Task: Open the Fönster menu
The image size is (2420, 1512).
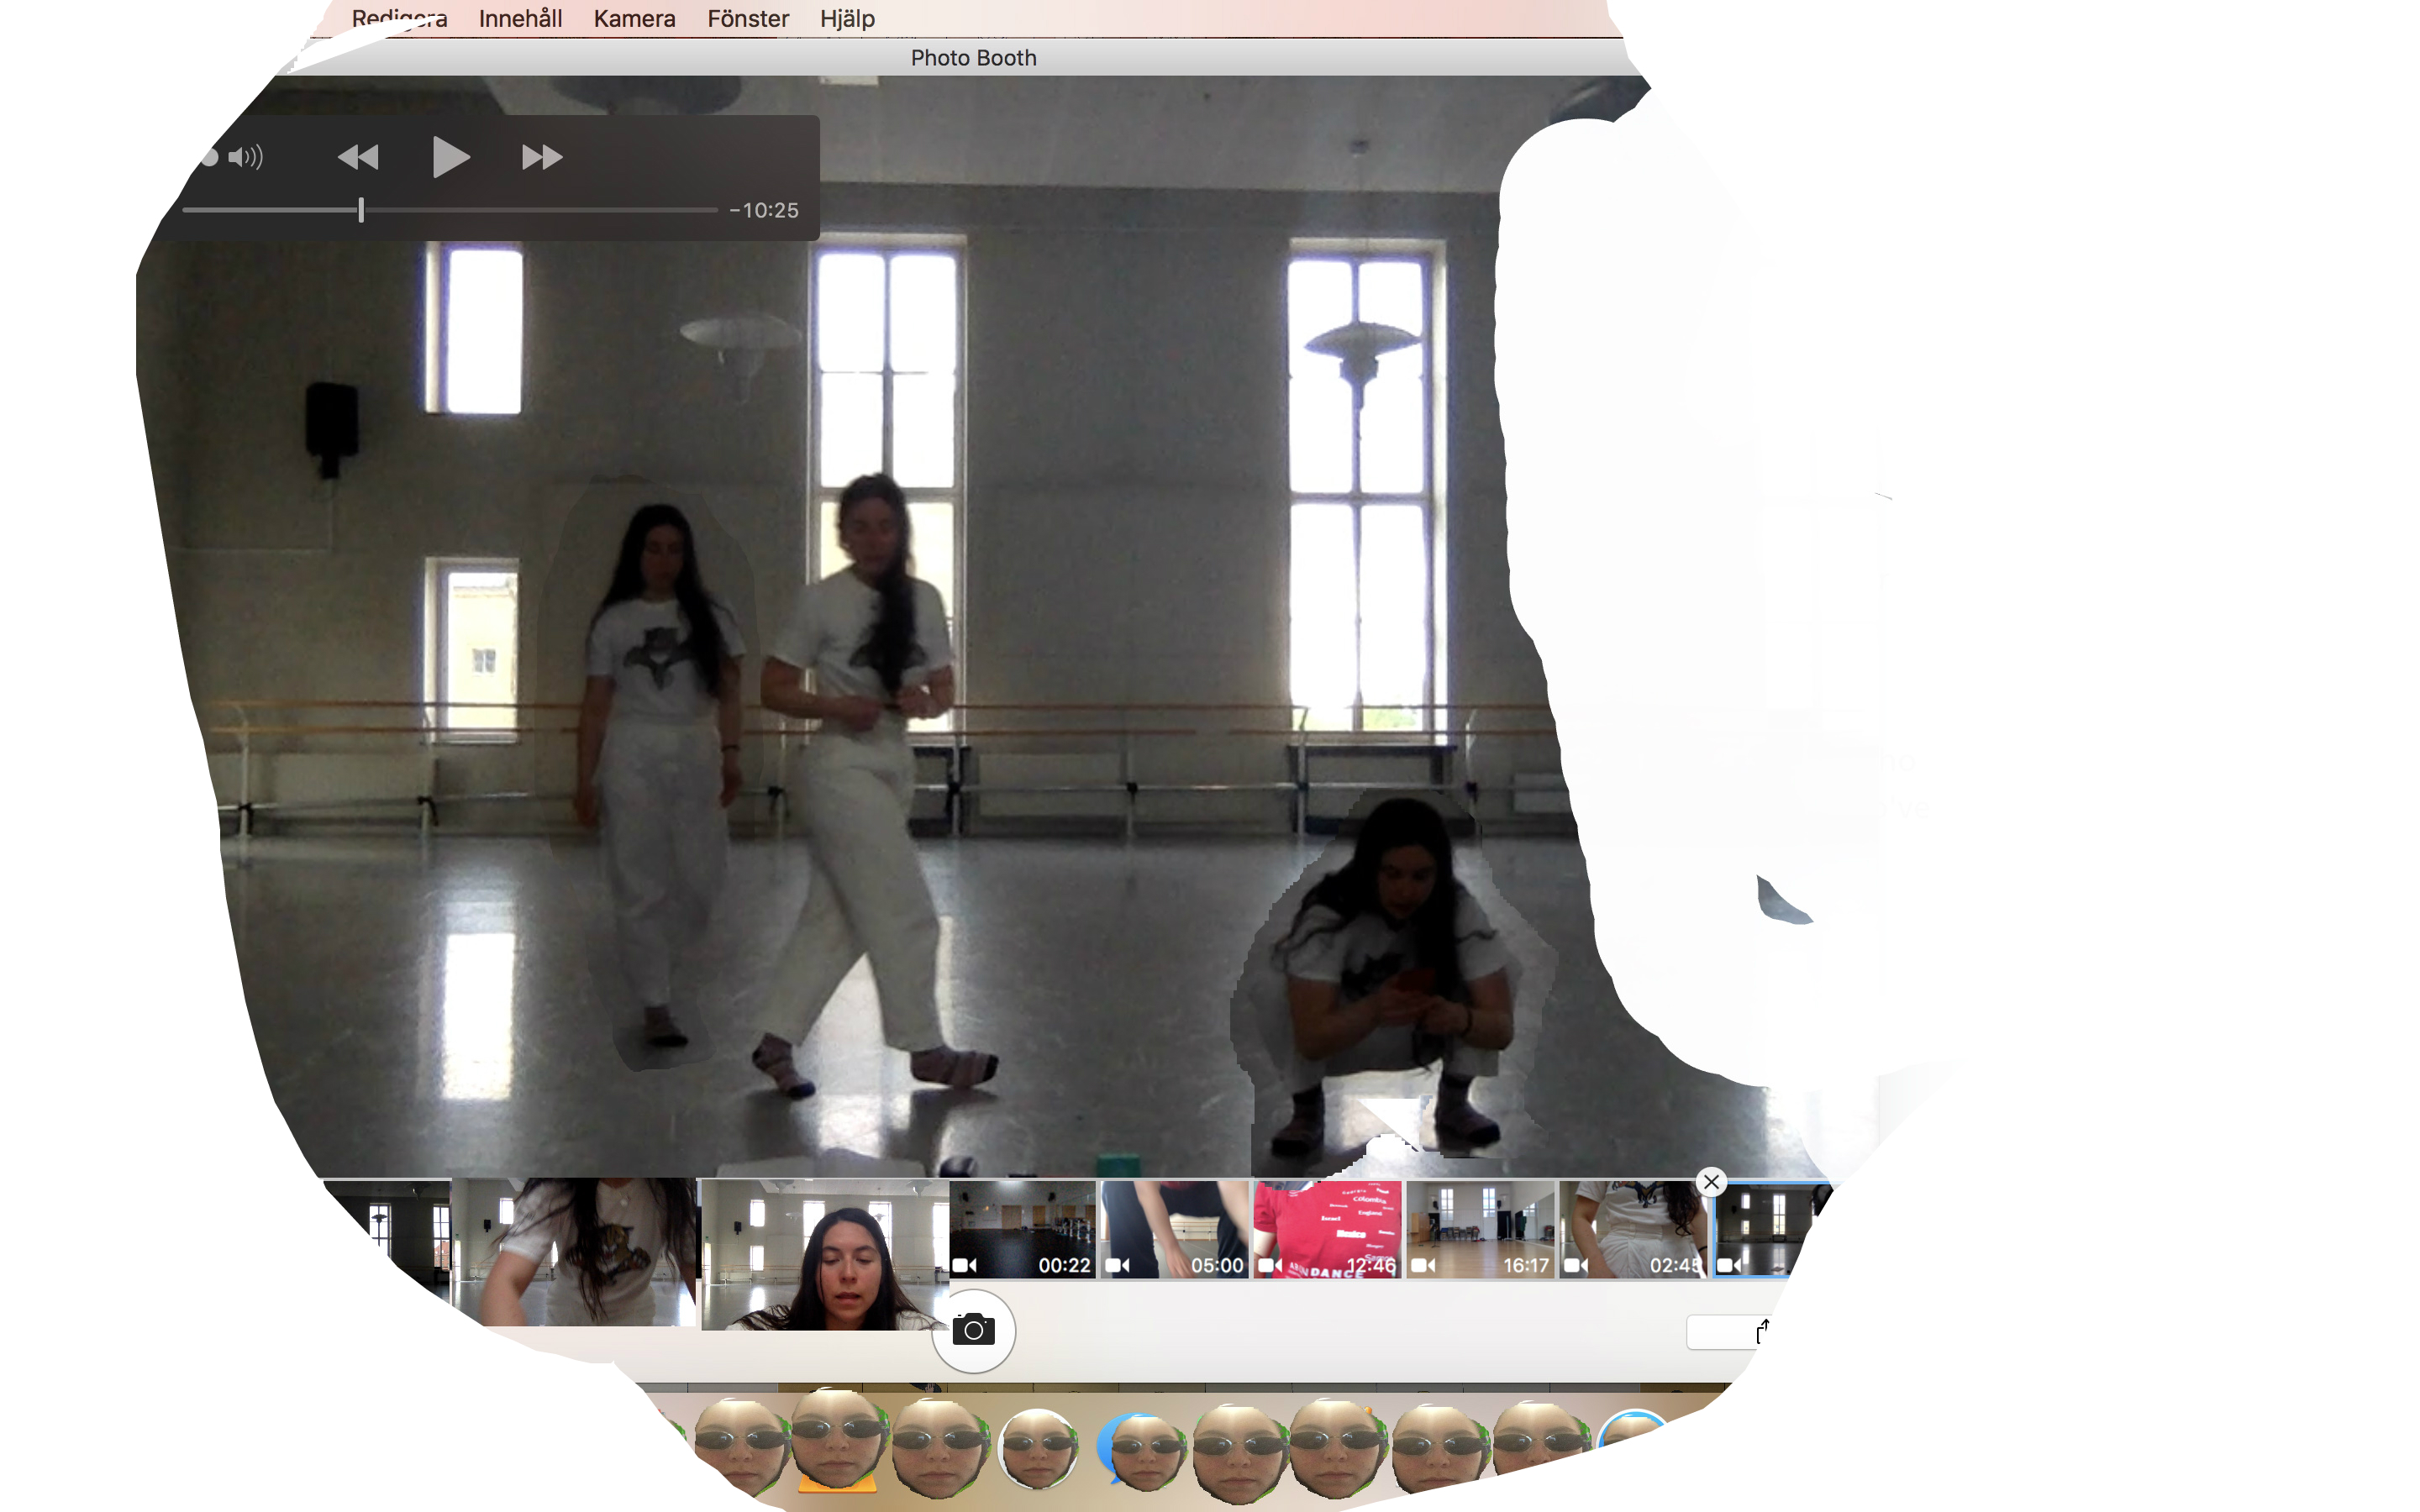Action: point(748,19)
